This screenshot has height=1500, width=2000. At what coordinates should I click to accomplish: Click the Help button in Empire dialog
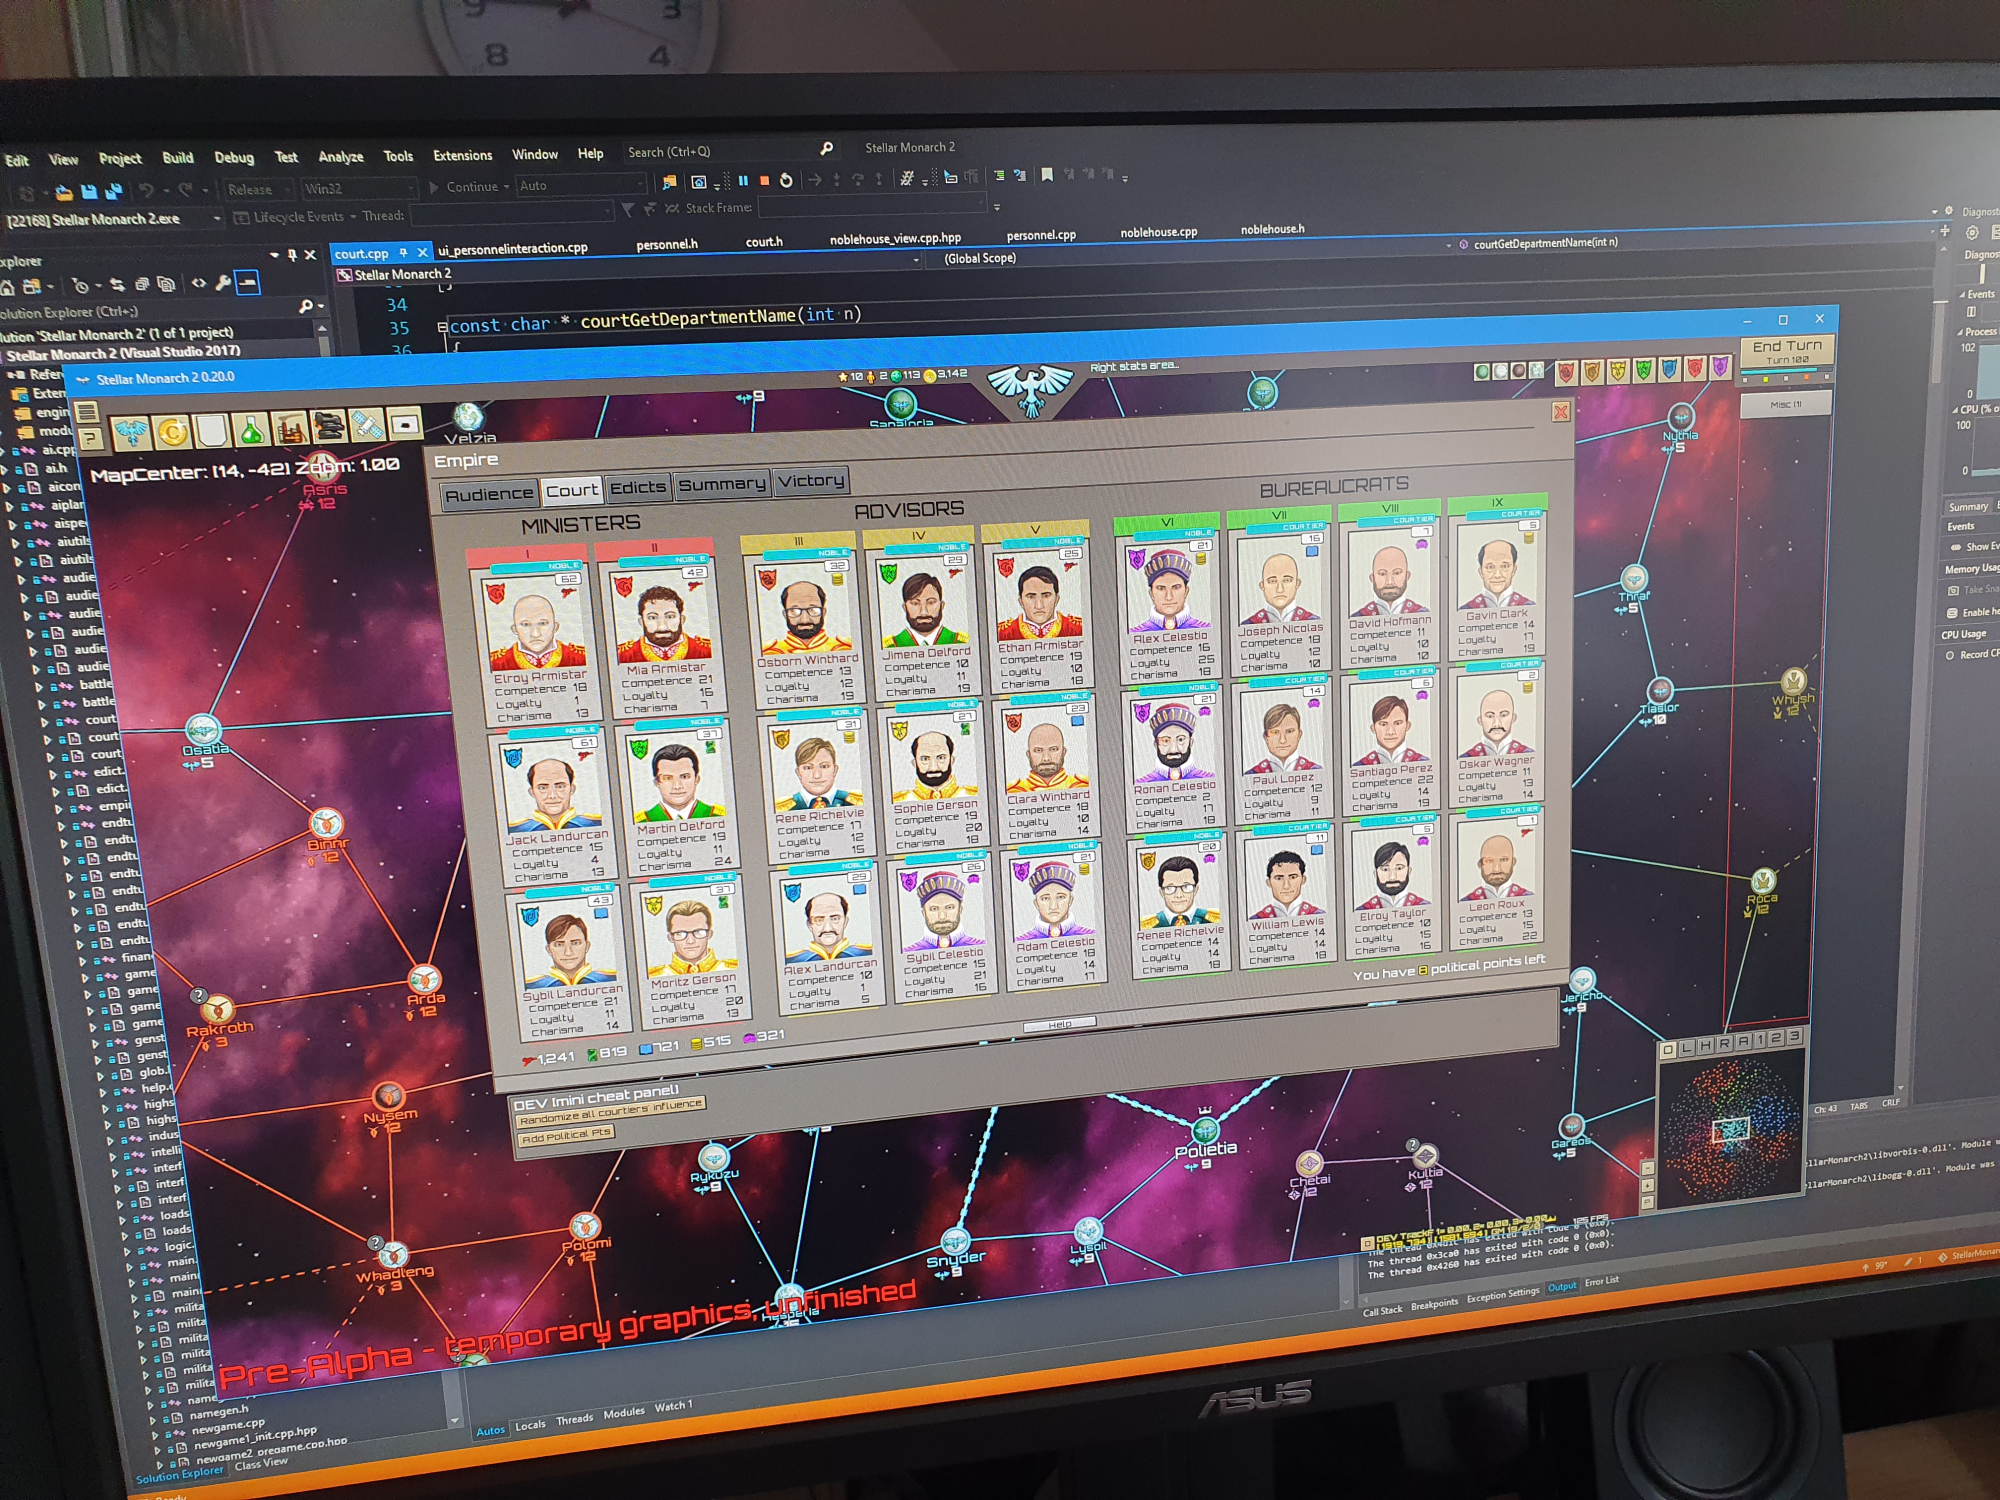[1060, 1024]
